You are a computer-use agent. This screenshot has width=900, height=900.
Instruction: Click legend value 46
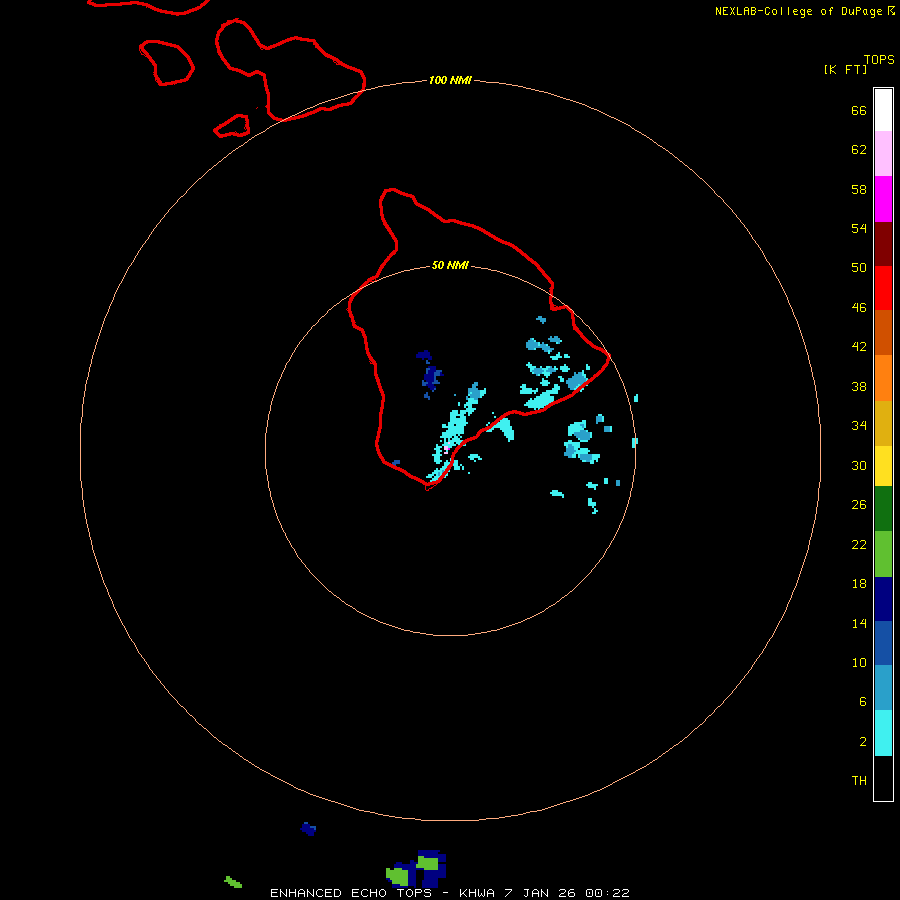[859, 307]
